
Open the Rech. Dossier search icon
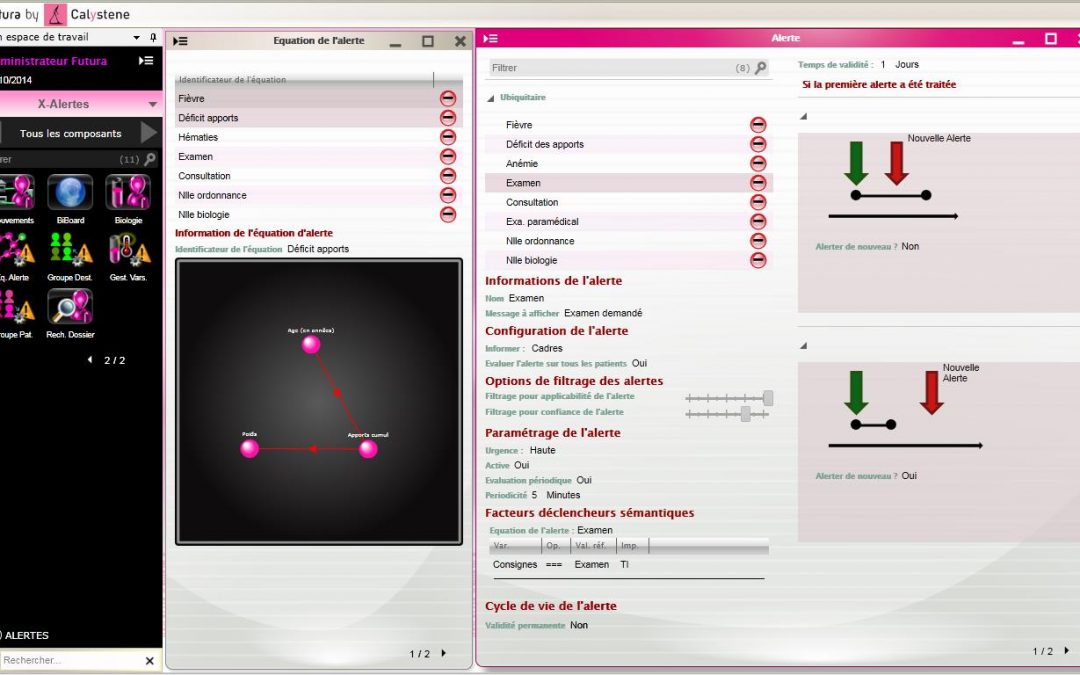(69, 308)
